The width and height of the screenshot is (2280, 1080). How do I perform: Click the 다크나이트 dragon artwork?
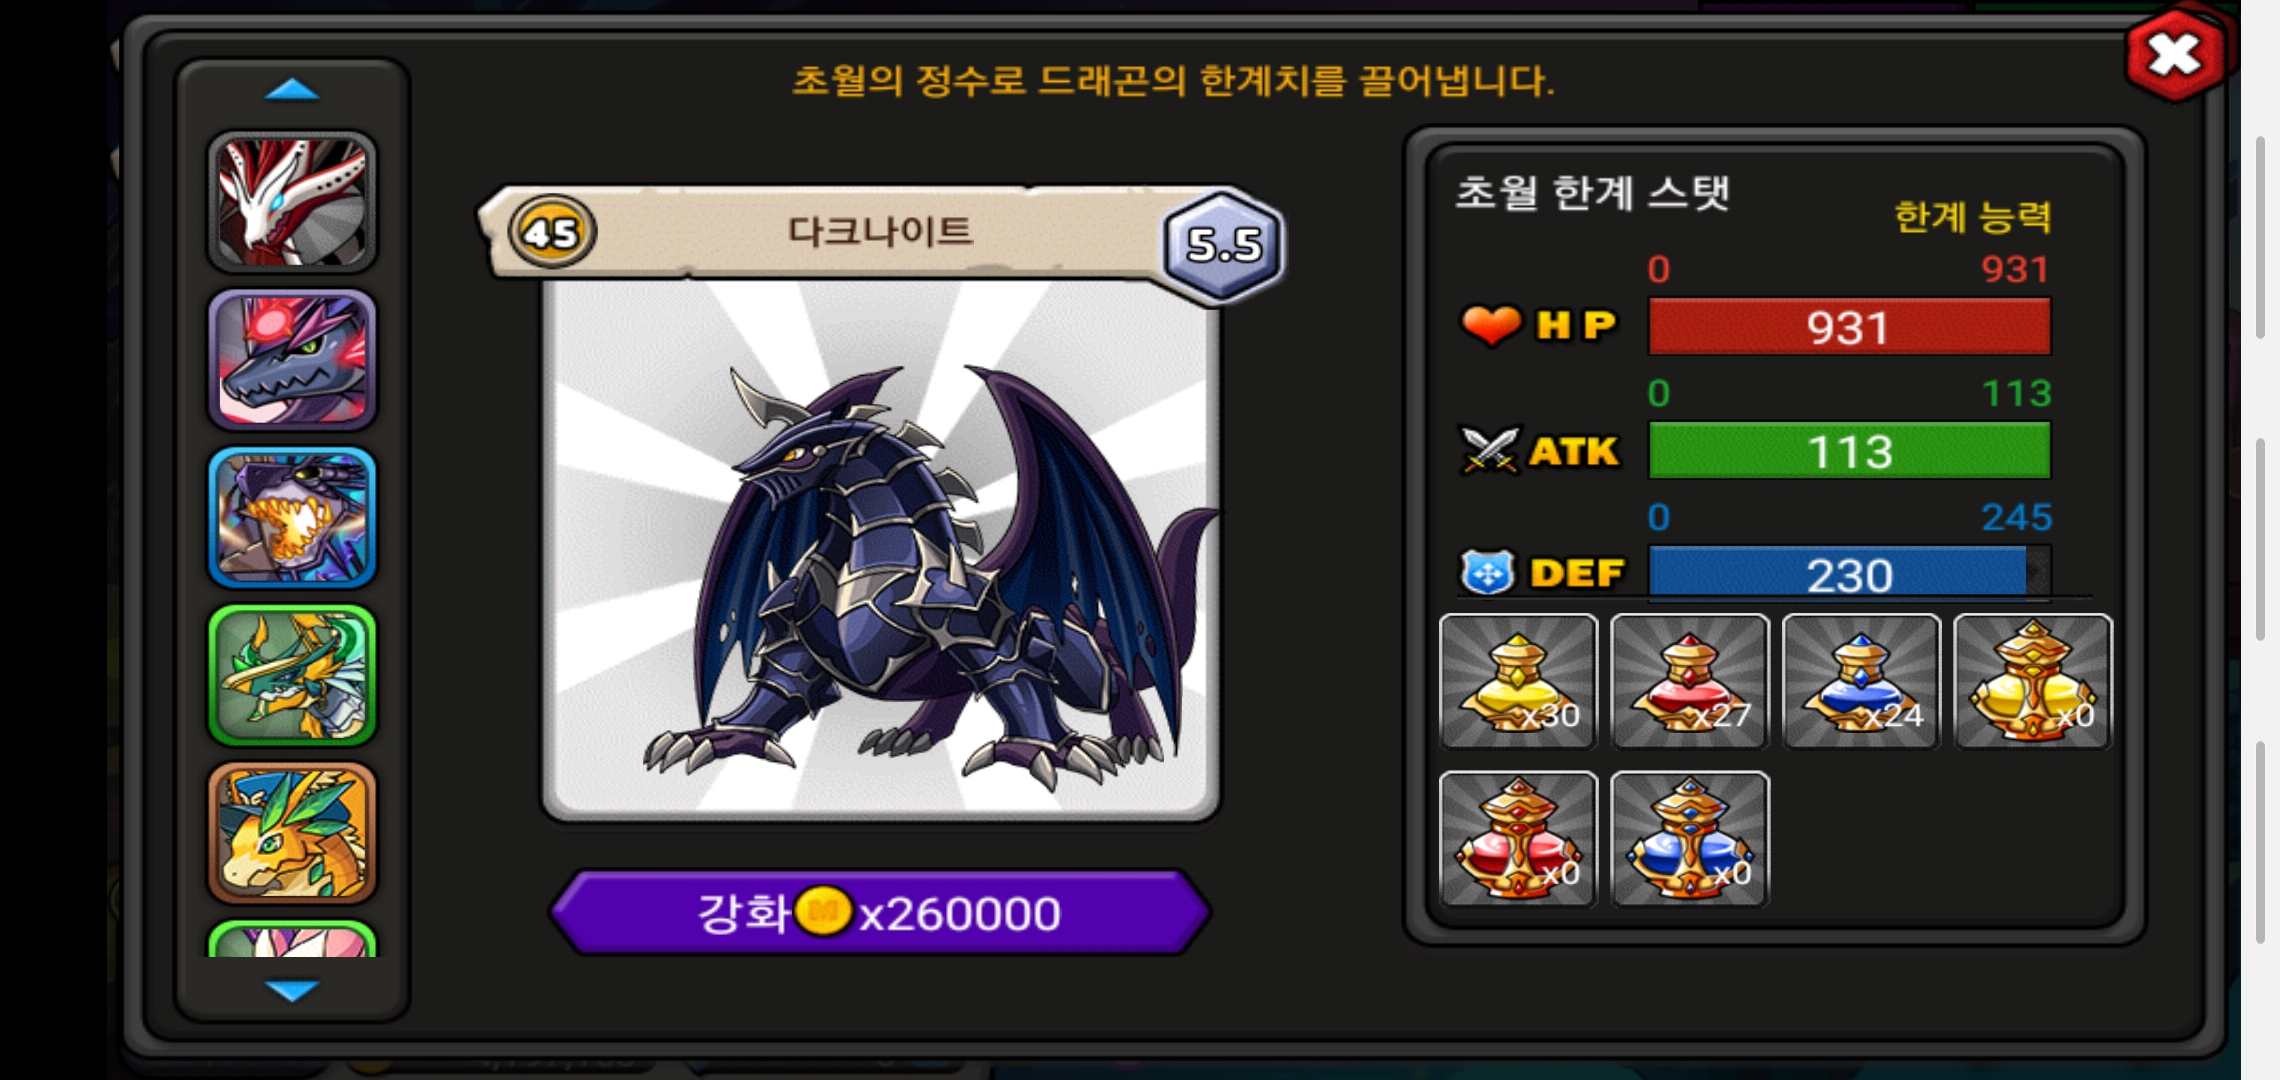point(880,550)
